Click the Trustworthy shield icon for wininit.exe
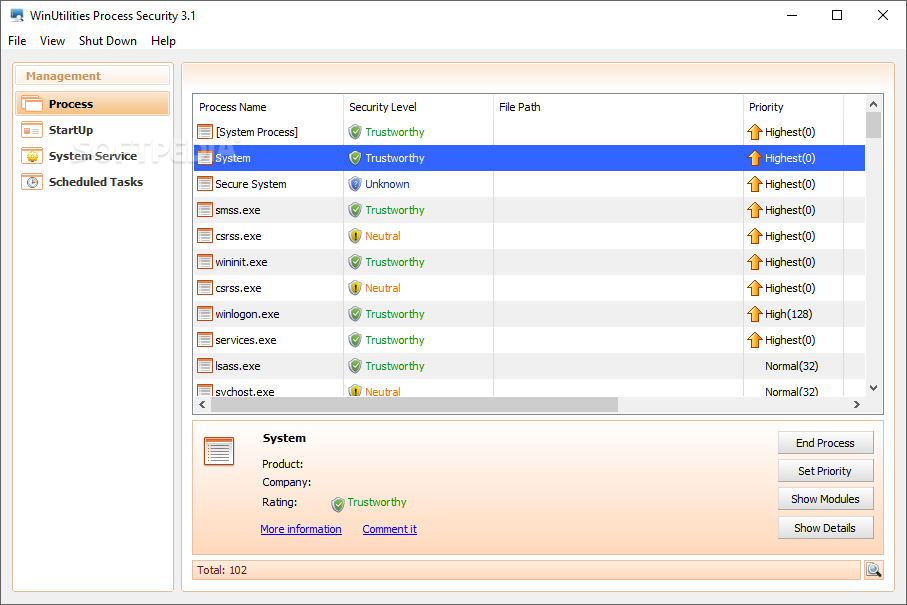 tap(355, 262)
